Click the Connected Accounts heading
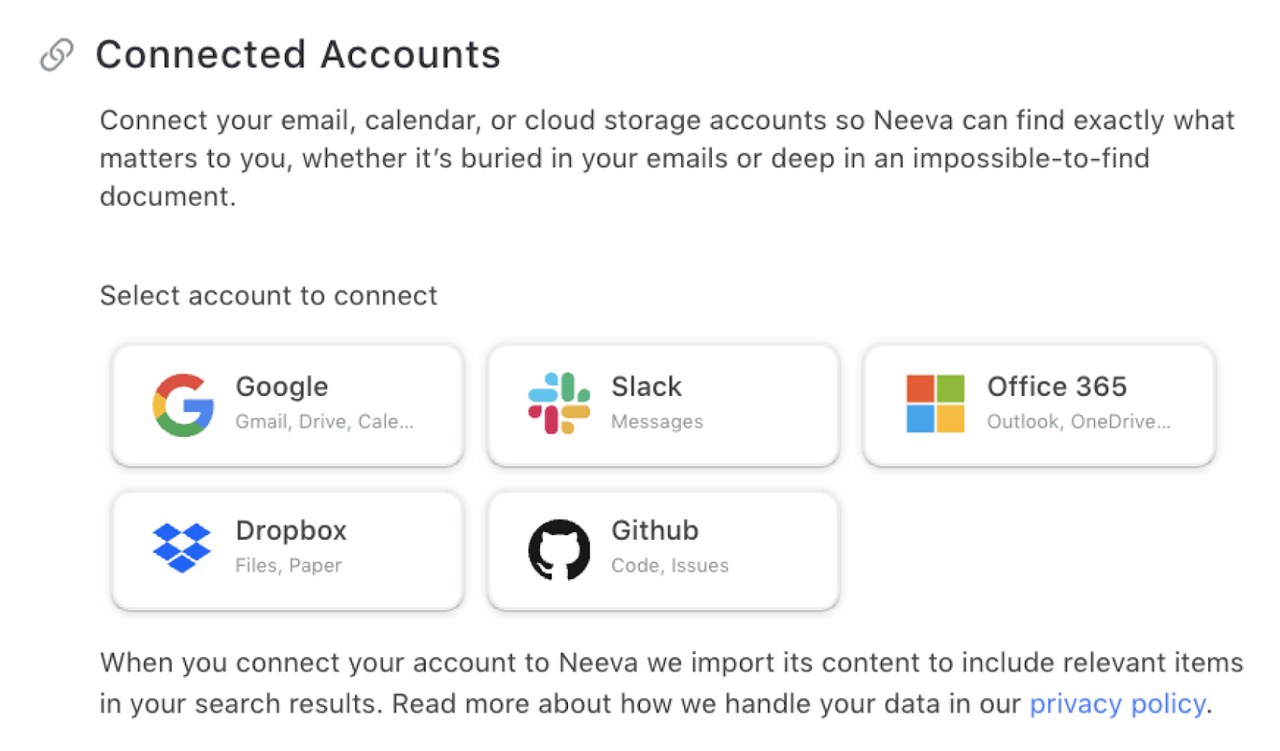This screenshot has width=1280, height=751. tap(298, 55)
